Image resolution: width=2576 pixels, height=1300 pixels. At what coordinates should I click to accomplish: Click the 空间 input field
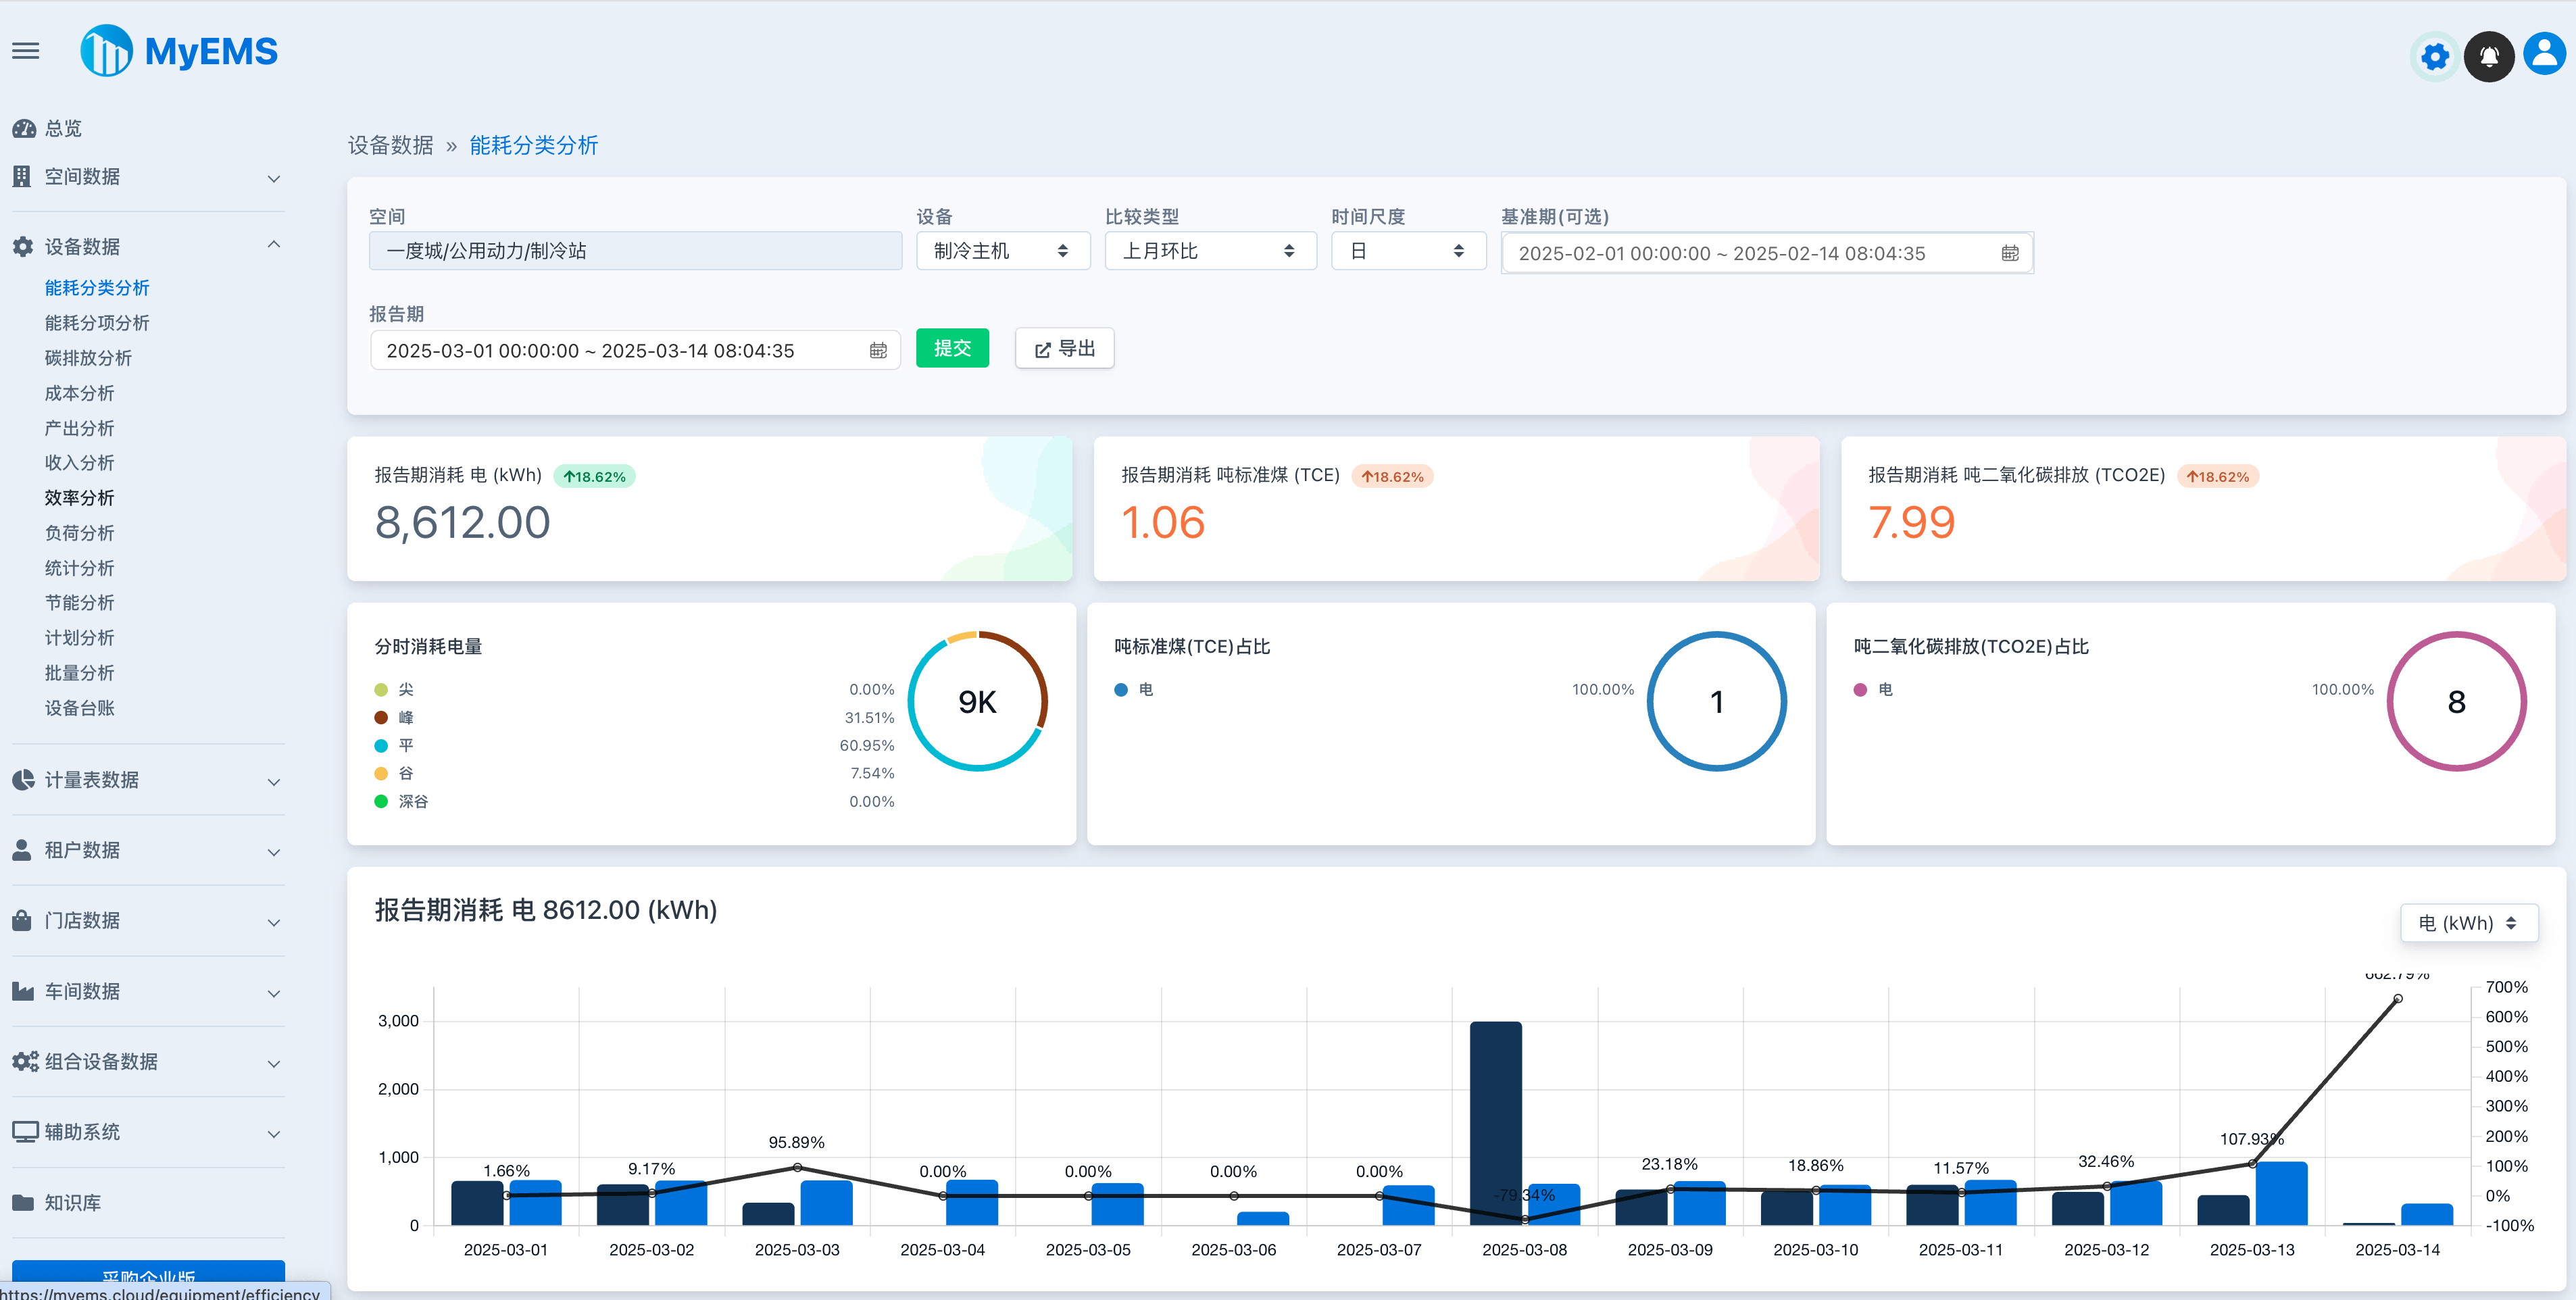pos(636,250)
